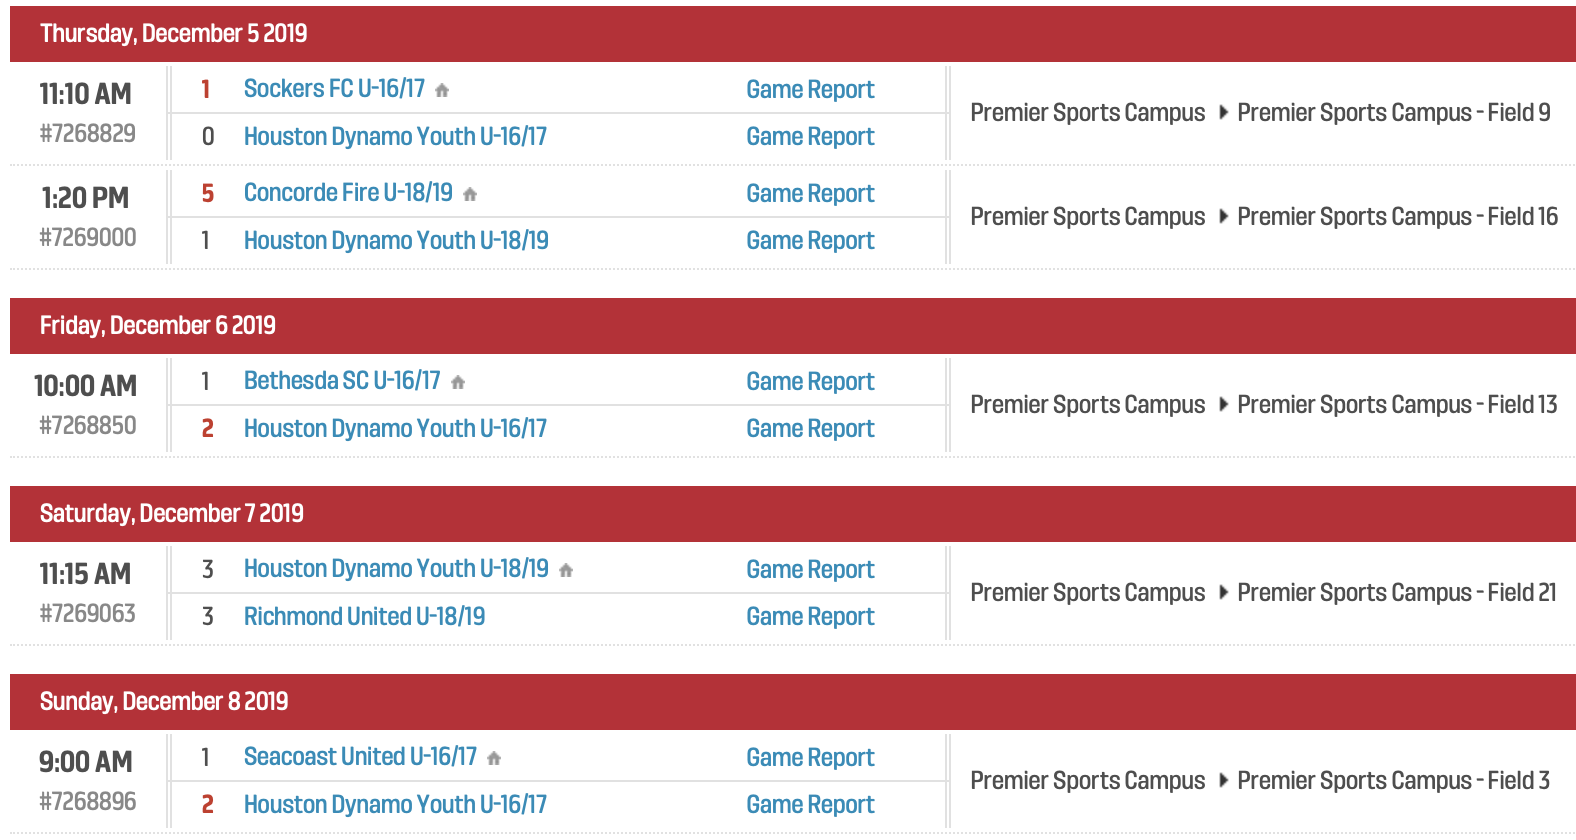This screenshot has height=840, width=1576.
Task: Open Richmond United U-18/19 team page
Action: pyautogui.click(x=364, y=616)
